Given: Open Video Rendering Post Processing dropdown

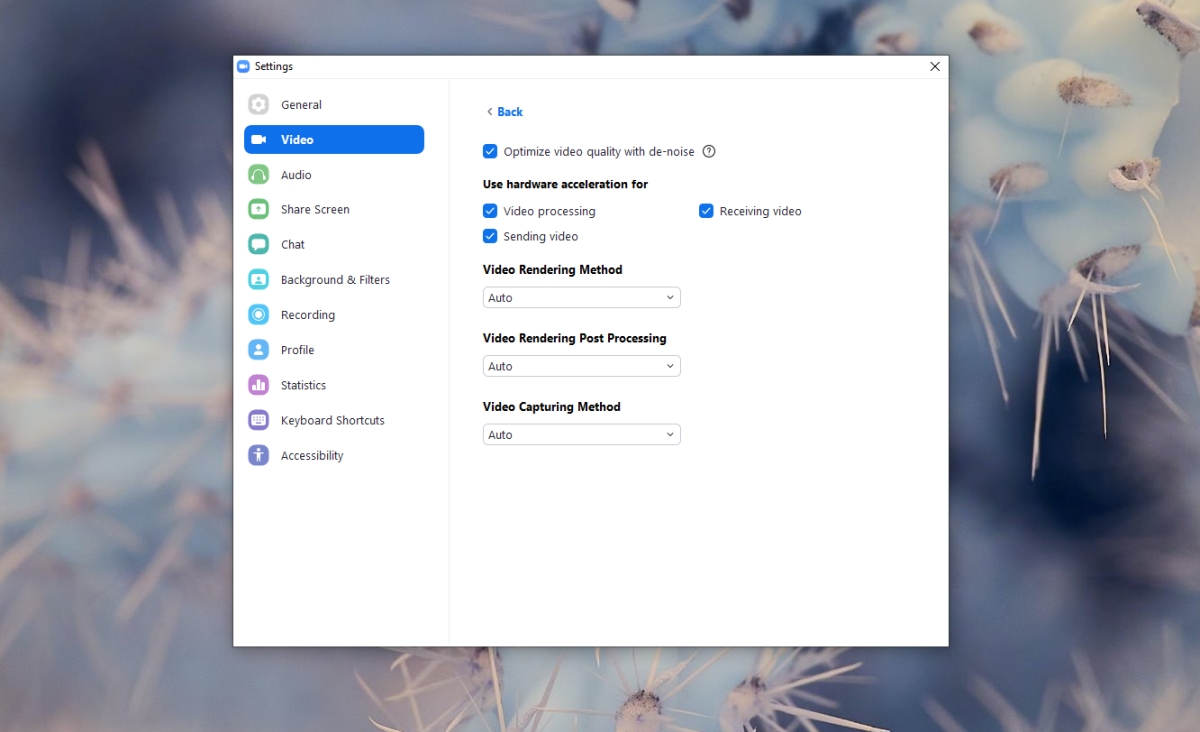Looking at the screenshot, I should tap(582, 366).
